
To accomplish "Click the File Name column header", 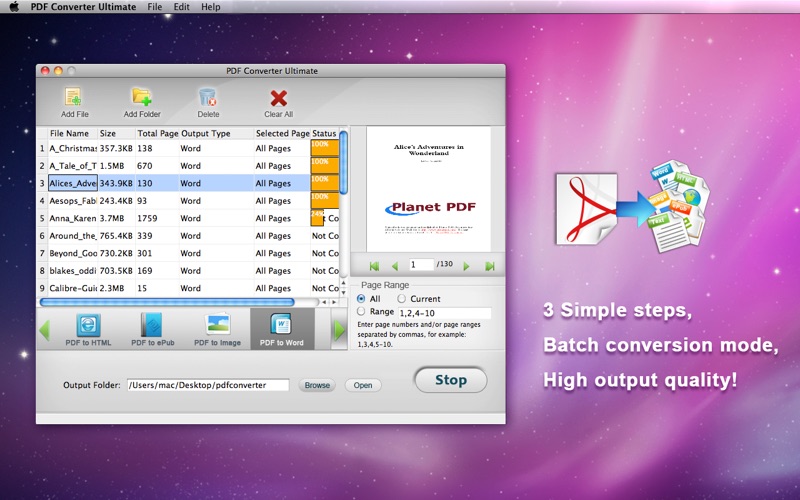I will [72, 133].
